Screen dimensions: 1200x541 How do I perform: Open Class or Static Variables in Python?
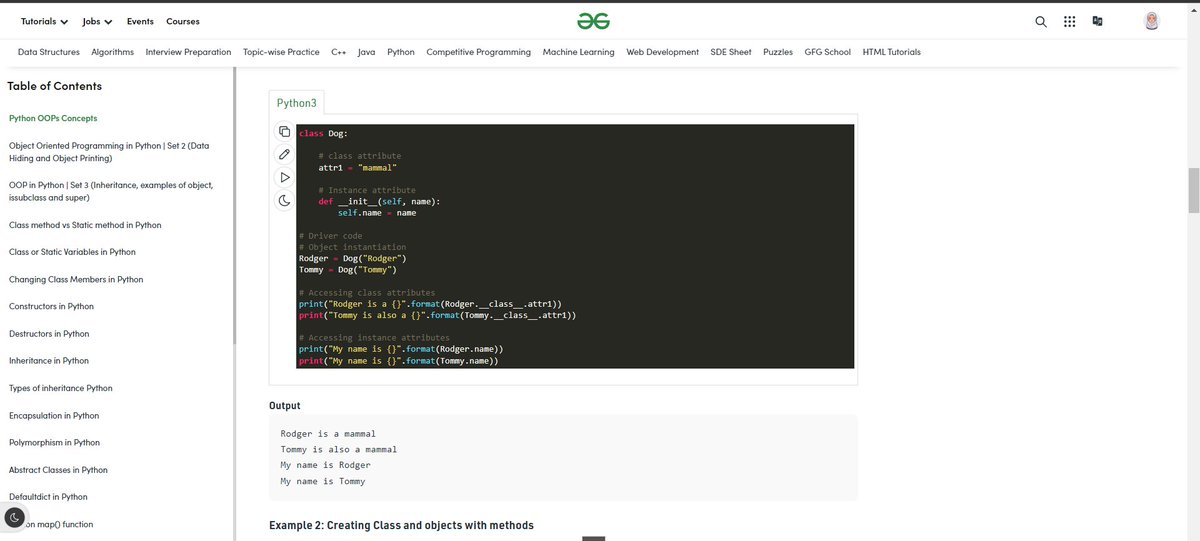point(72,252)
